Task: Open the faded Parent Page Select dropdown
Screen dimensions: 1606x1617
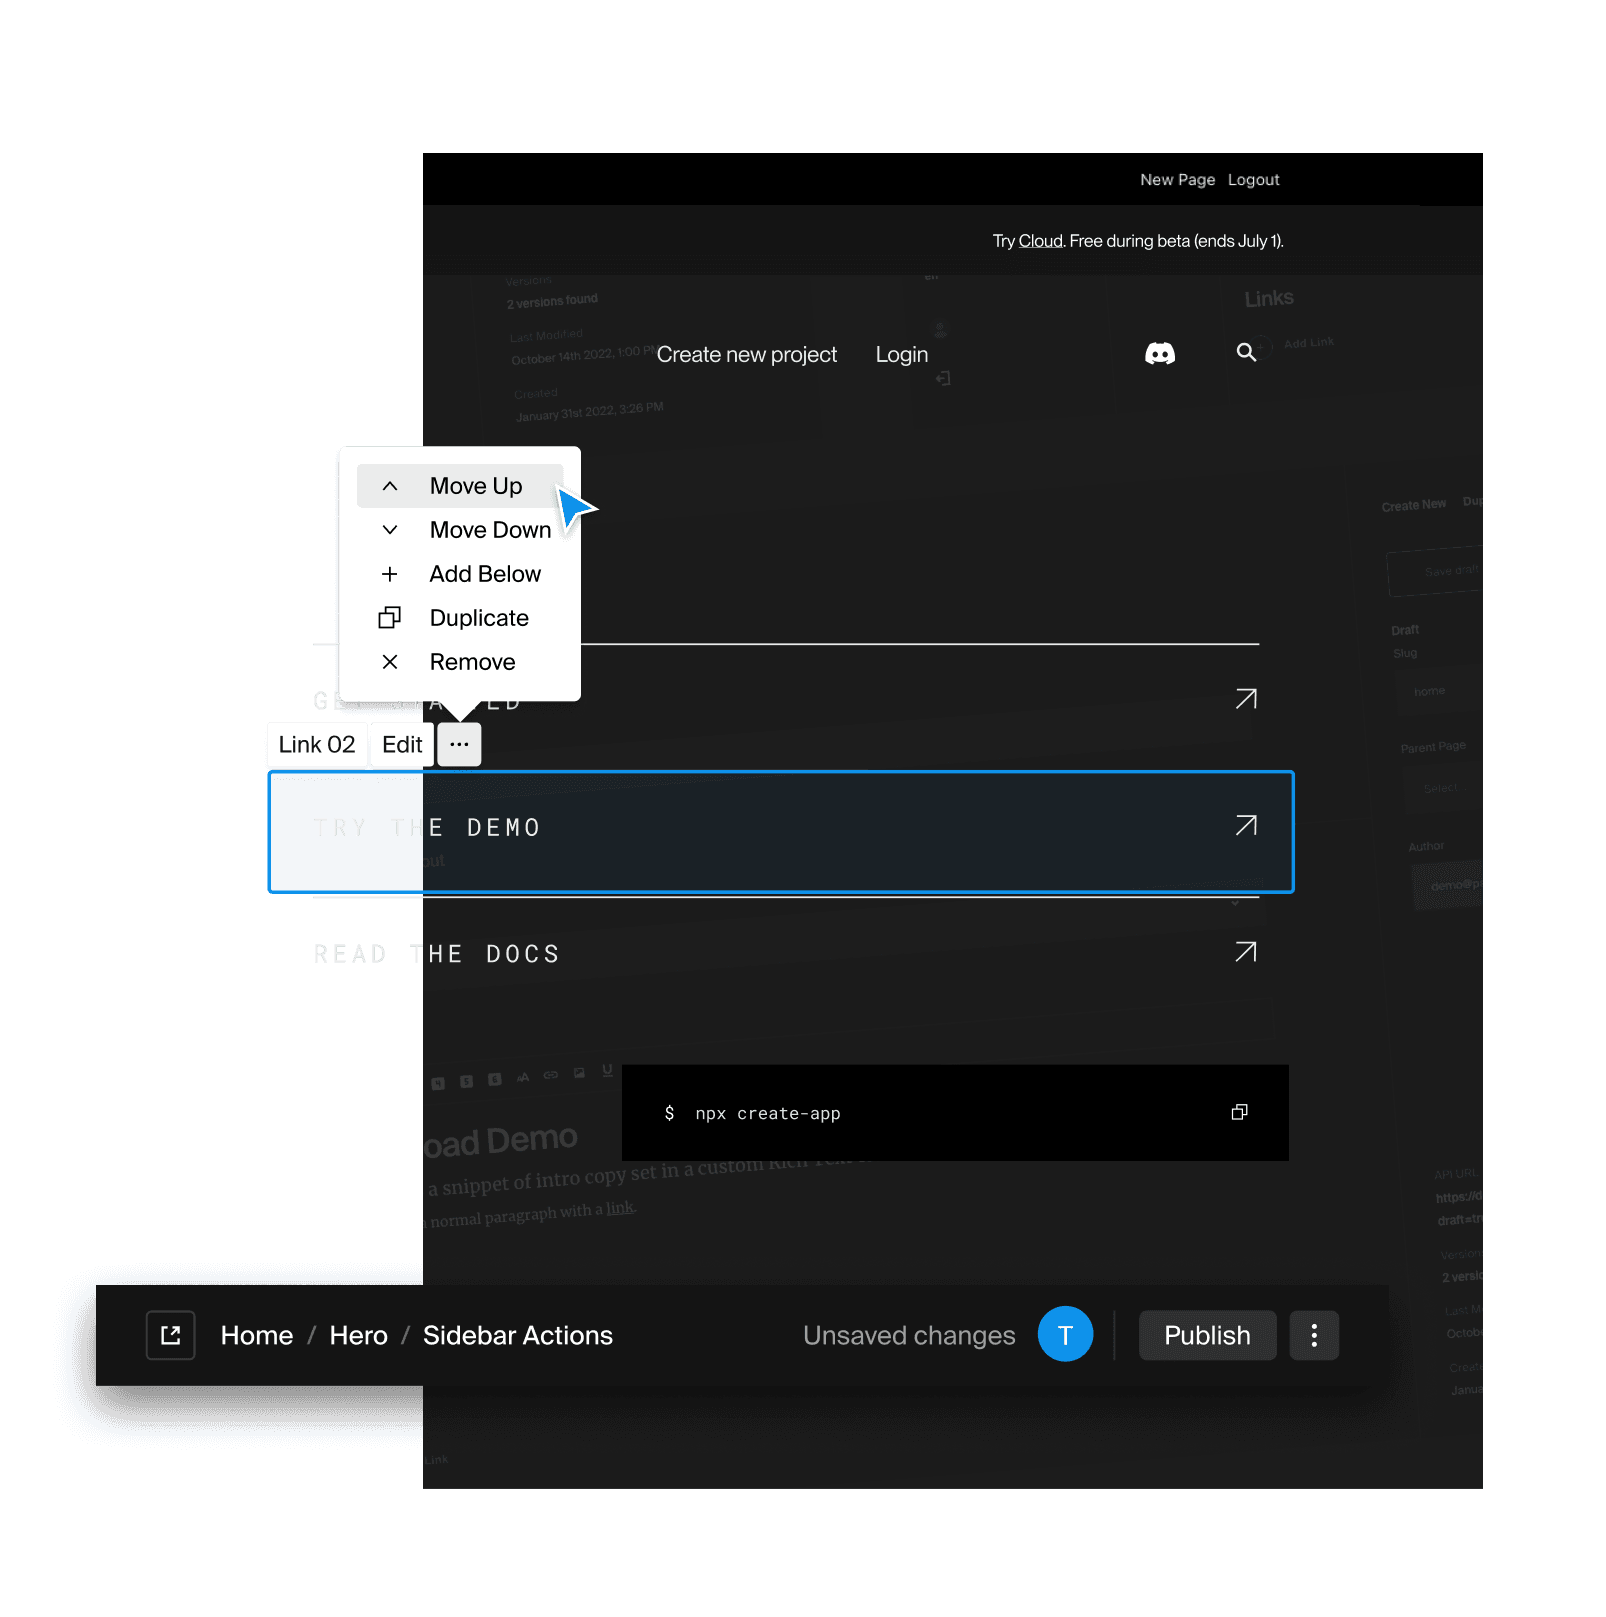Action: pos(1443,788)
